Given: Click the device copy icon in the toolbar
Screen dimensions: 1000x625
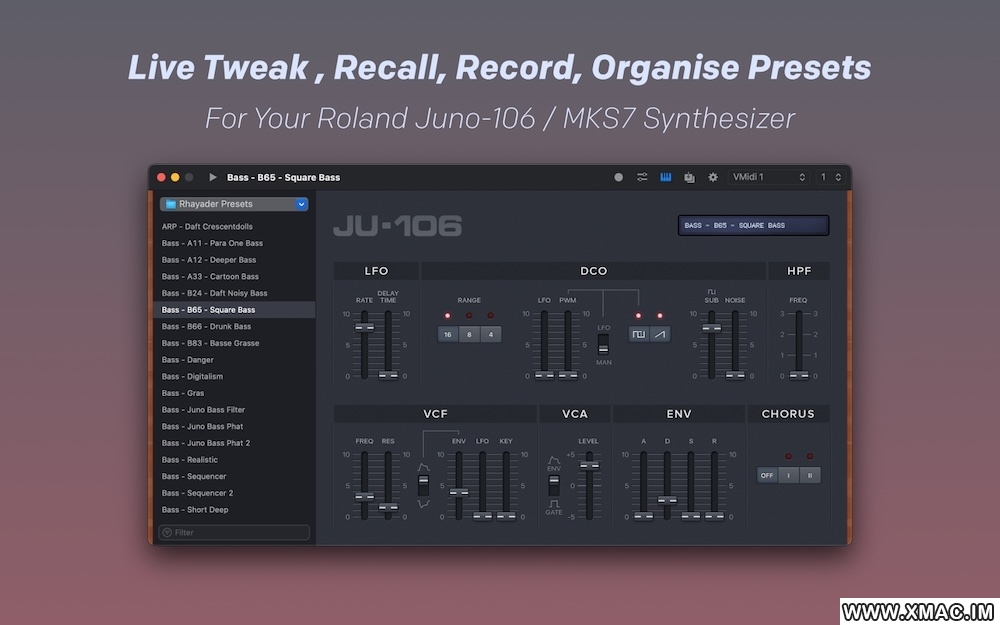Looking at the screenshot, I should 689,177.
